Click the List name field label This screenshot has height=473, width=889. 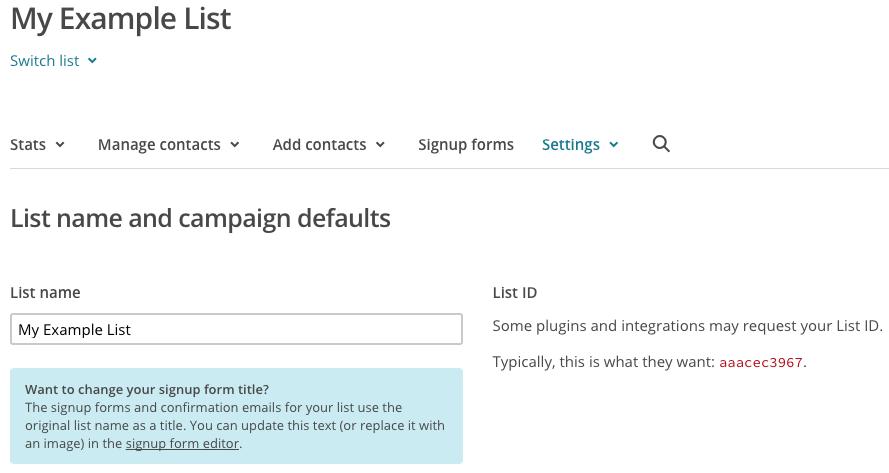coord(45,293)
